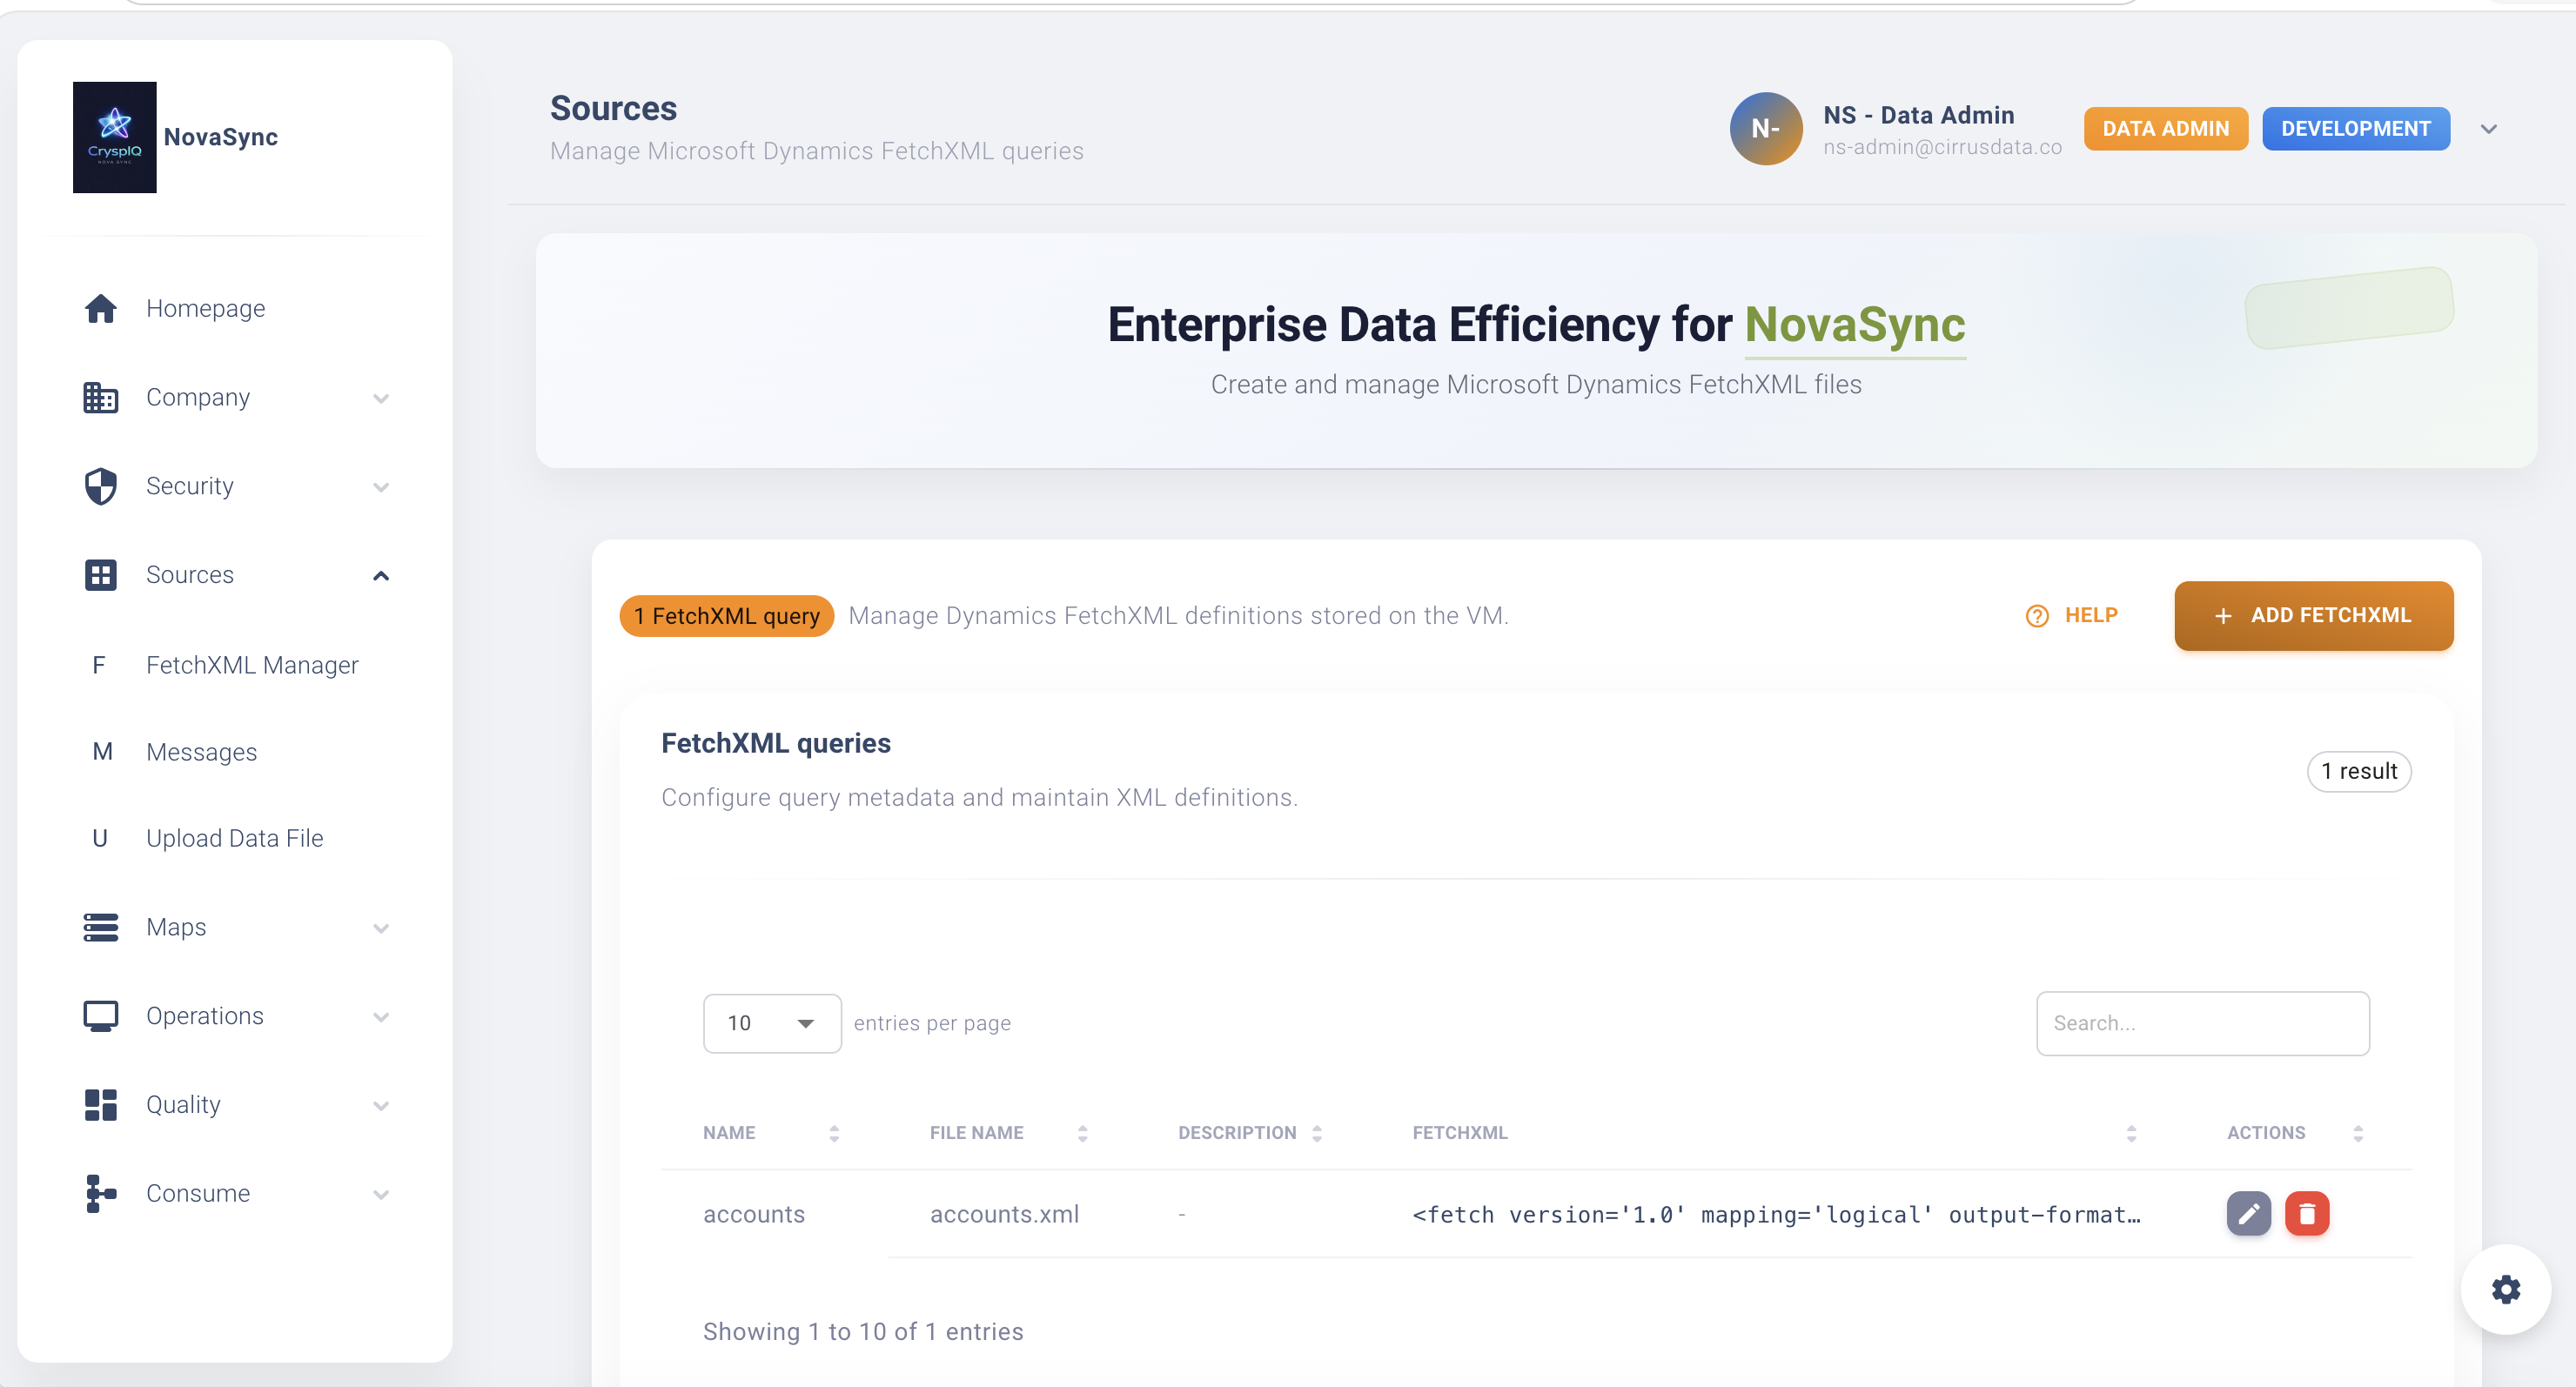Click the DEVELOPMENT badge
Image resolution: width=2576 pixels, height=1387 pixels.
(2355, 129)
